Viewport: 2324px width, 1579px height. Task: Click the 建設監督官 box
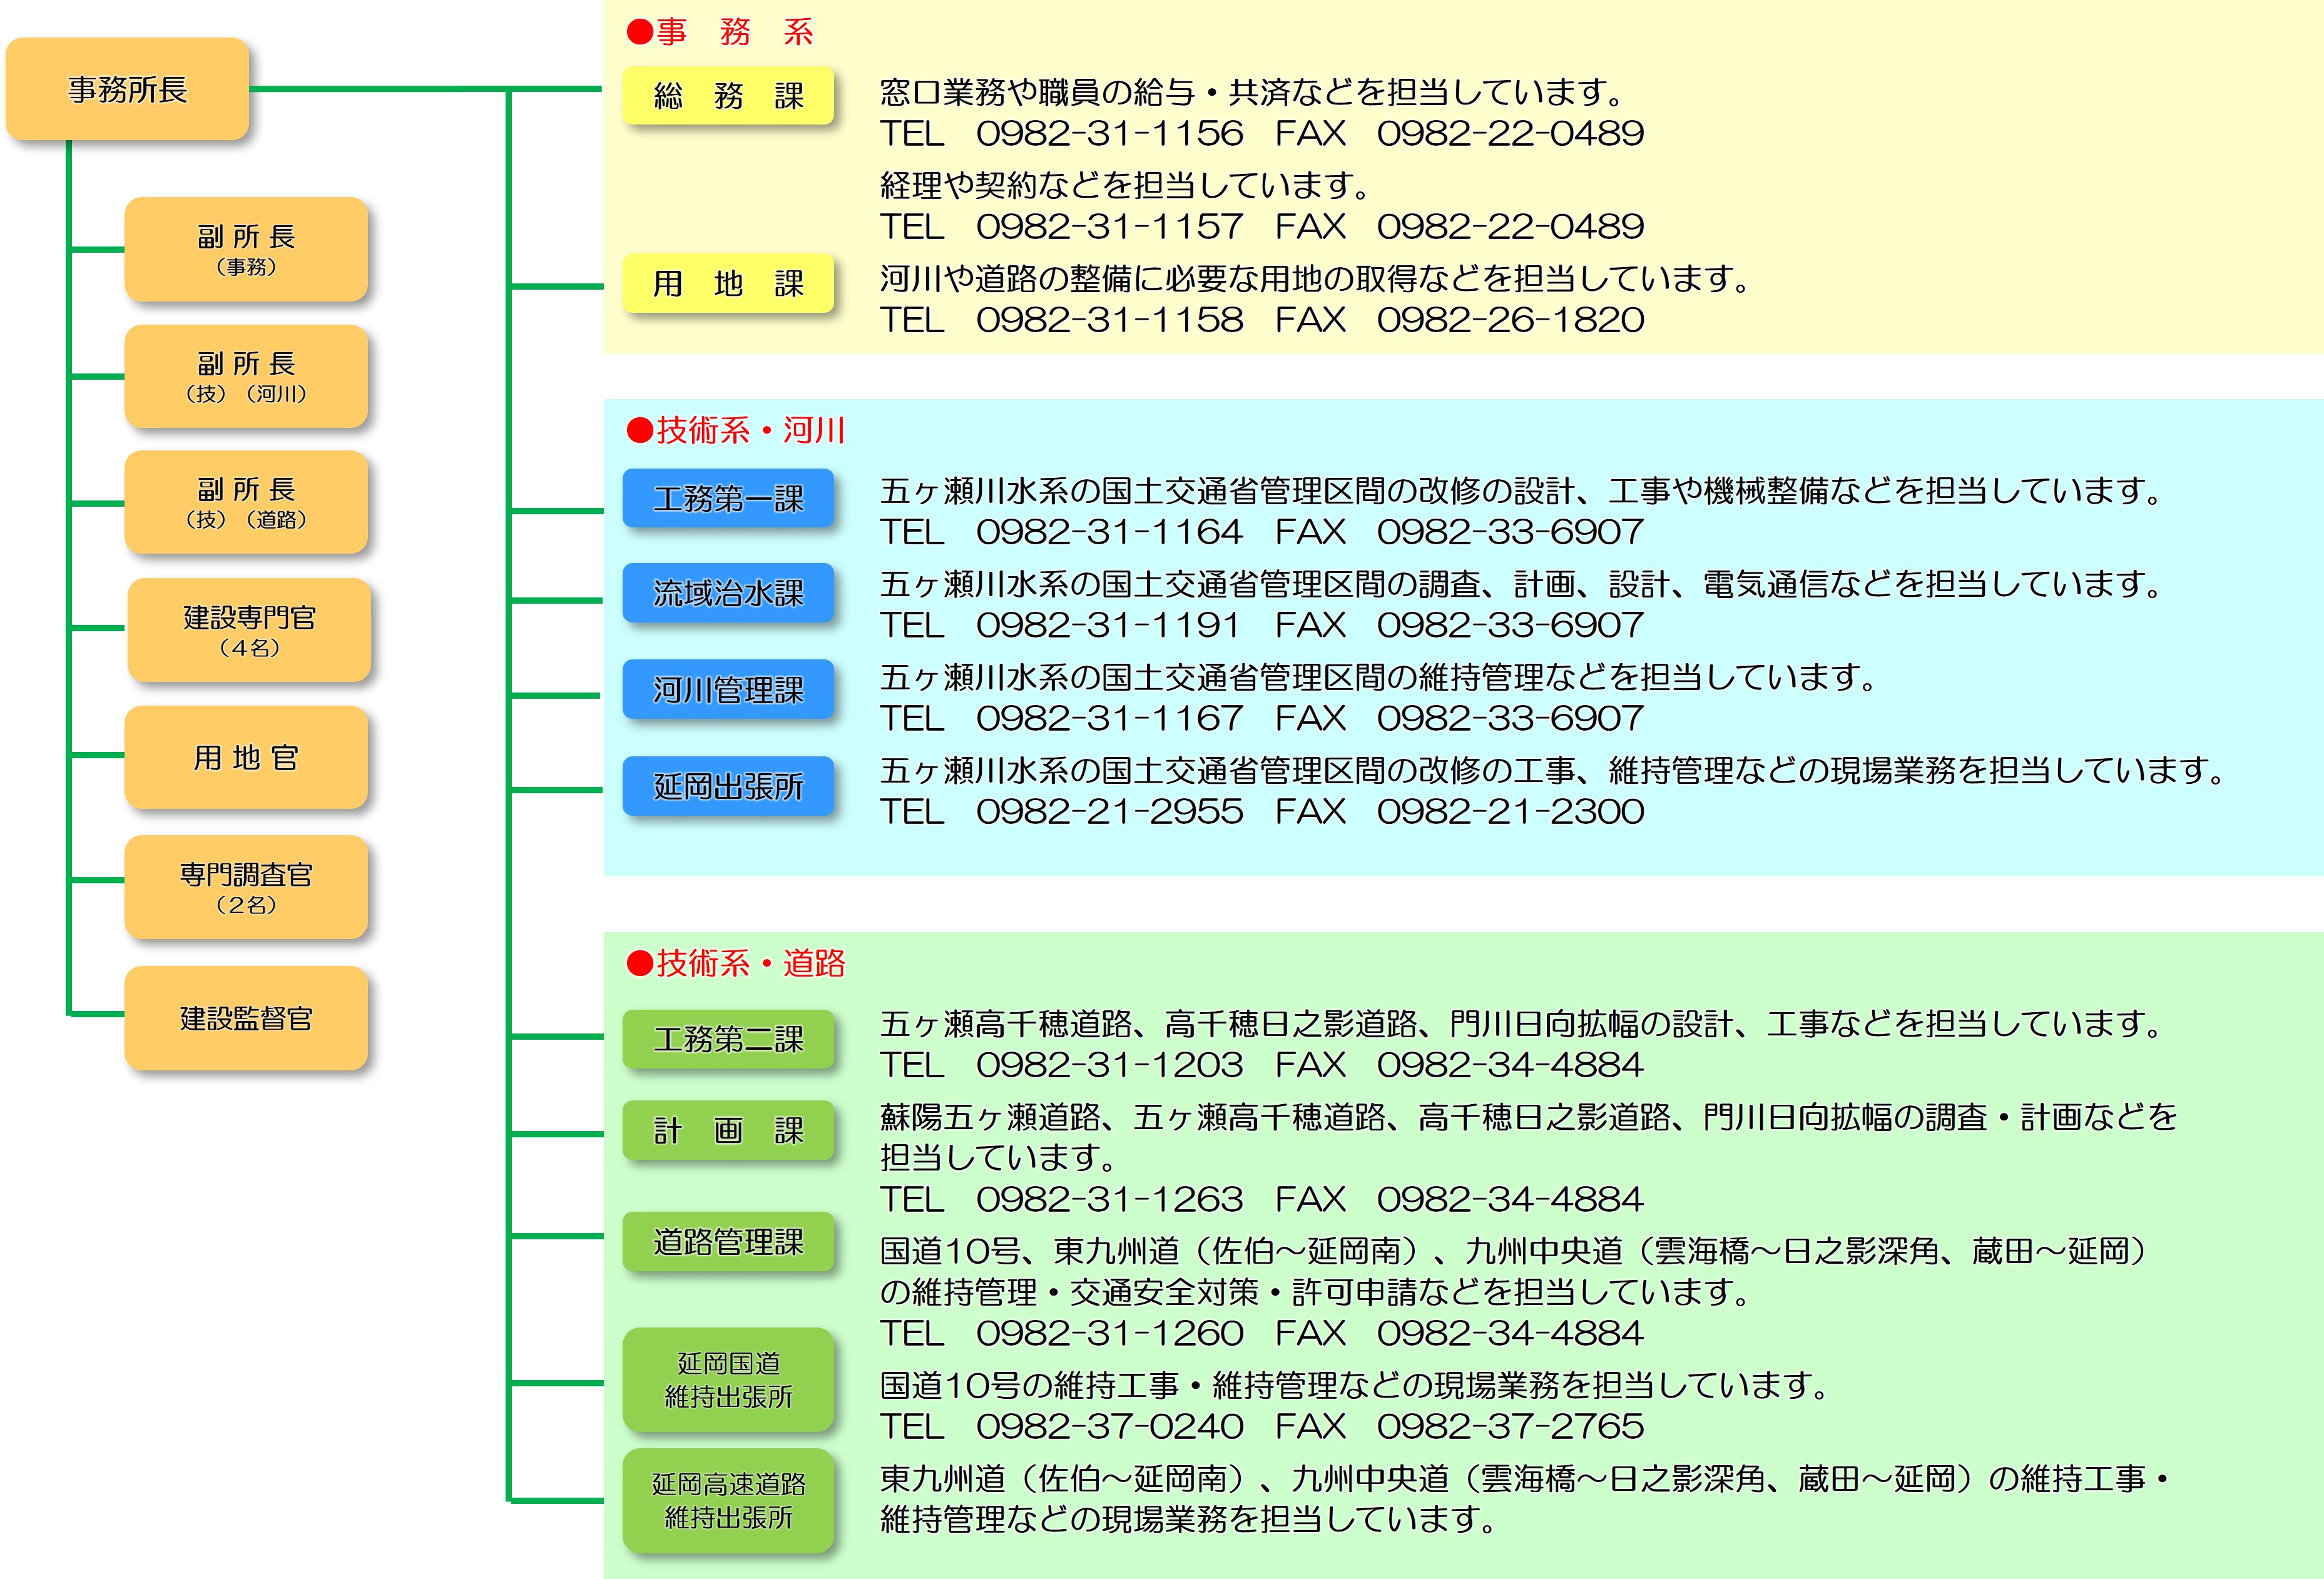coord(246,1018)
